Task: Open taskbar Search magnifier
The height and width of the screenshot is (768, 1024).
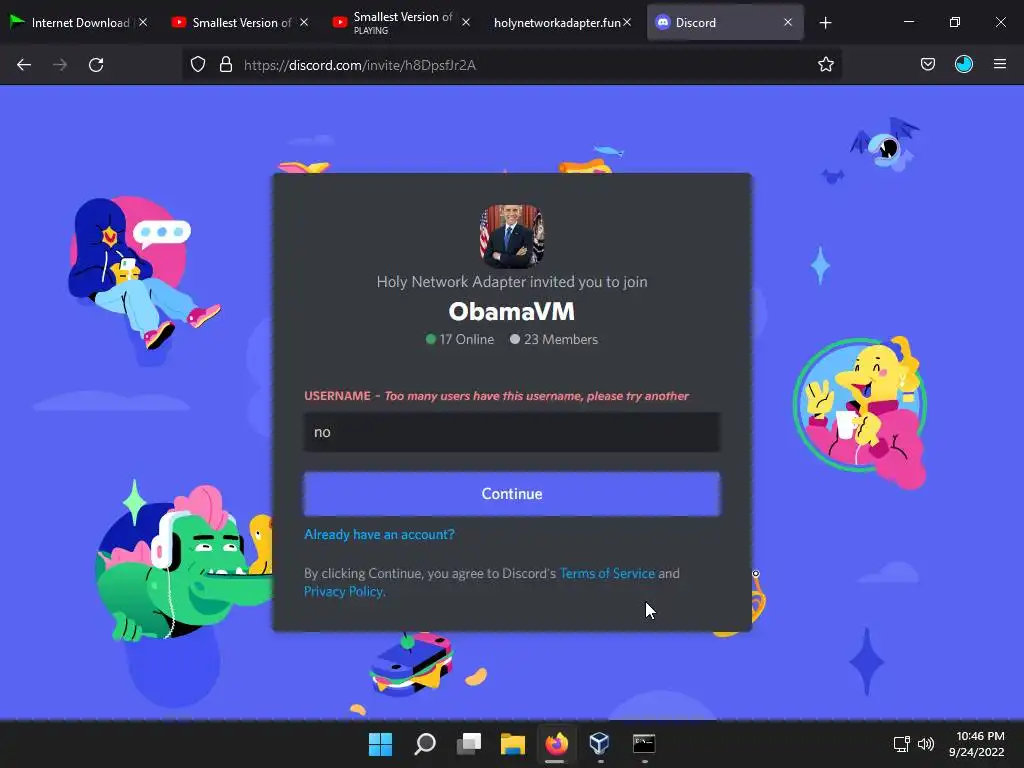Action: coord(424,744)
